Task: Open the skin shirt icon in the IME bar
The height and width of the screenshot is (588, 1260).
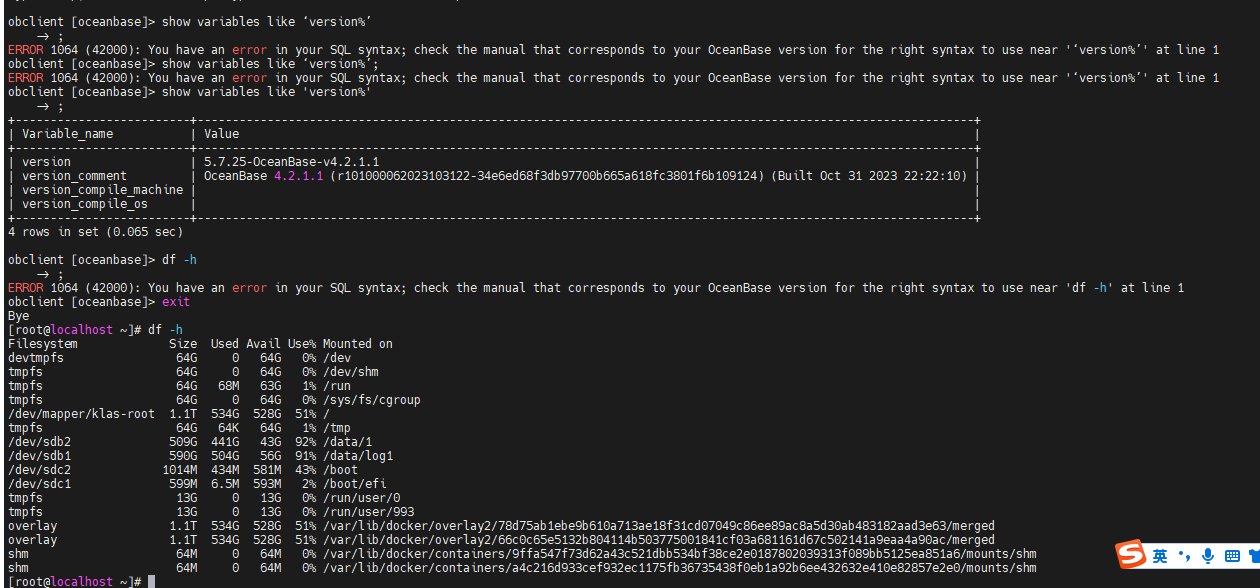Action: pos(1253,556)
